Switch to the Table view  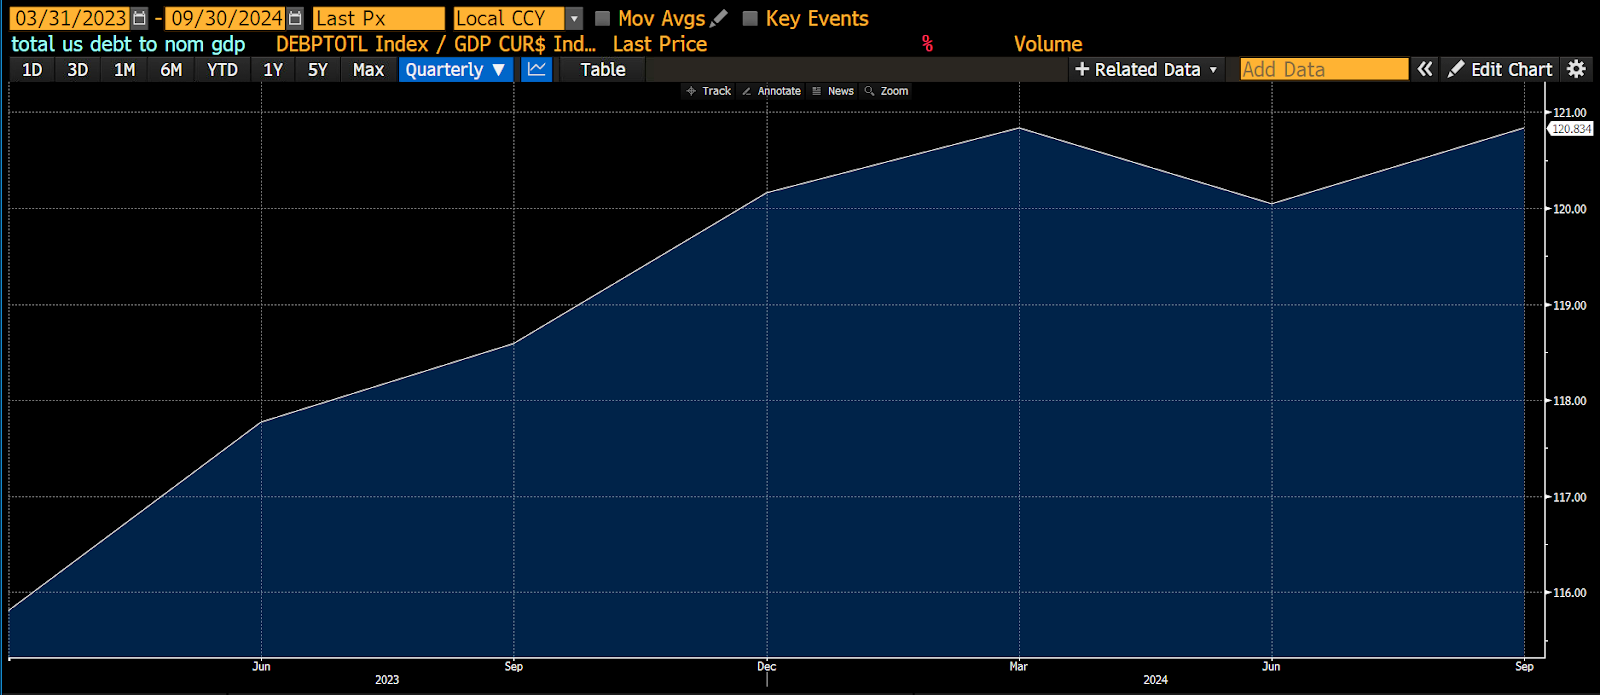[603, 69]
